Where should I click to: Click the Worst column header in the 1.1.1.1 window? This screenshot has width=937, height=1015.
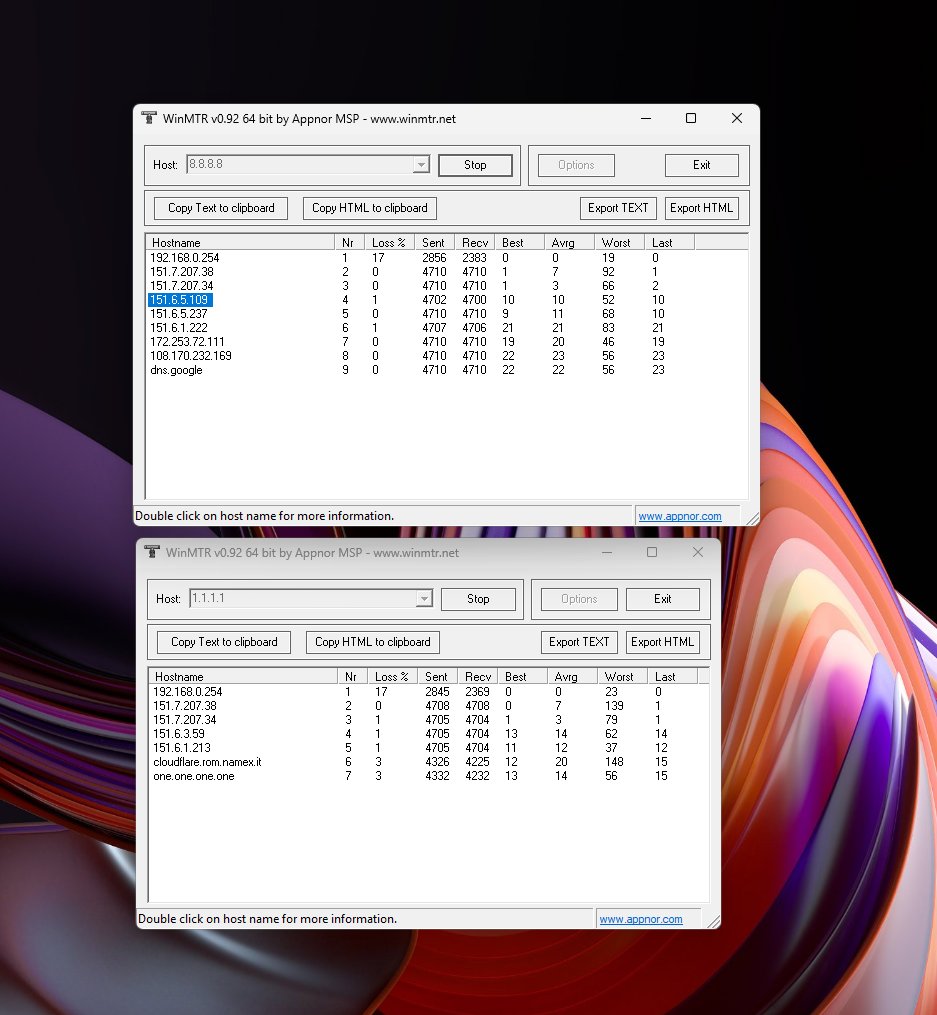coord(619,677)
